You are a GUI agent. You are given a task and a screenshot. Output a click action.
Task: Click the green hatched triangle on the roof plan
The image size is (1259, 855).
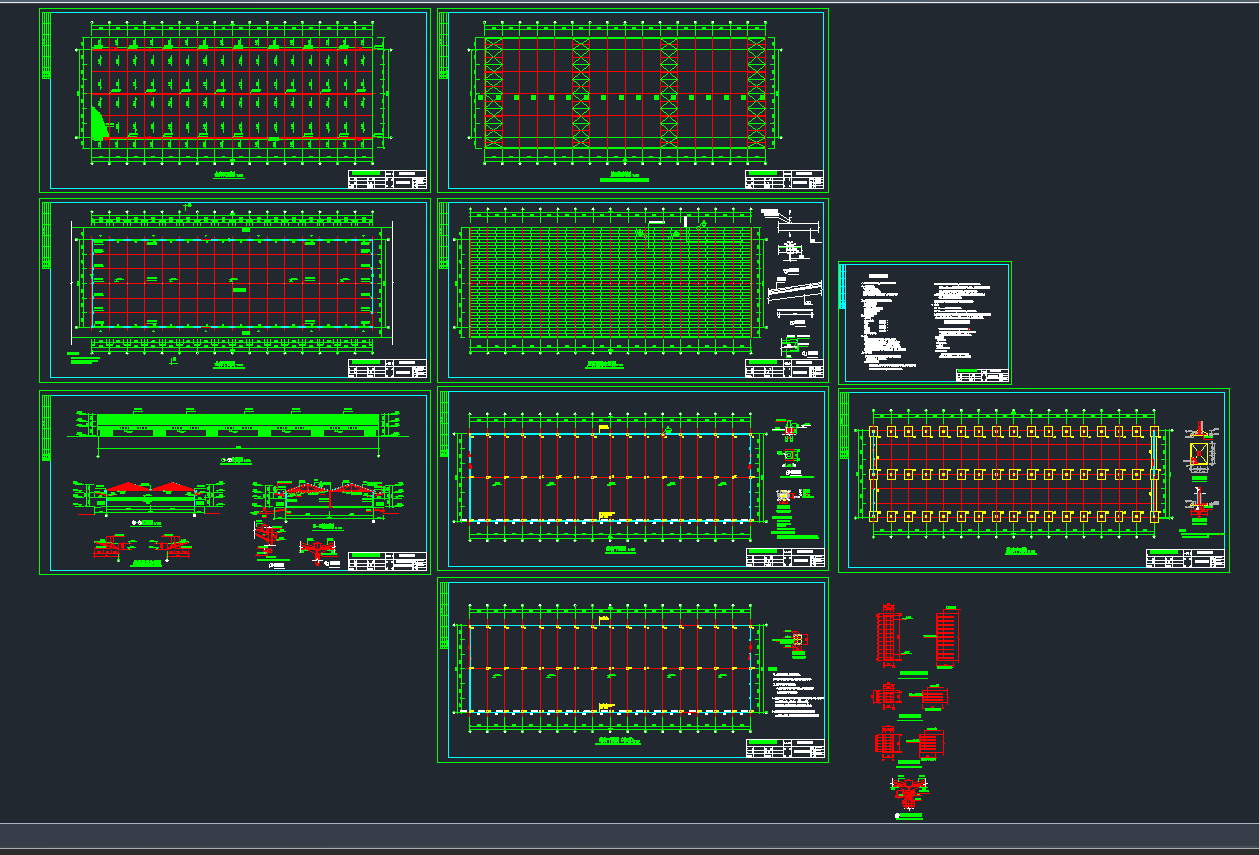(x=99, y=124)
